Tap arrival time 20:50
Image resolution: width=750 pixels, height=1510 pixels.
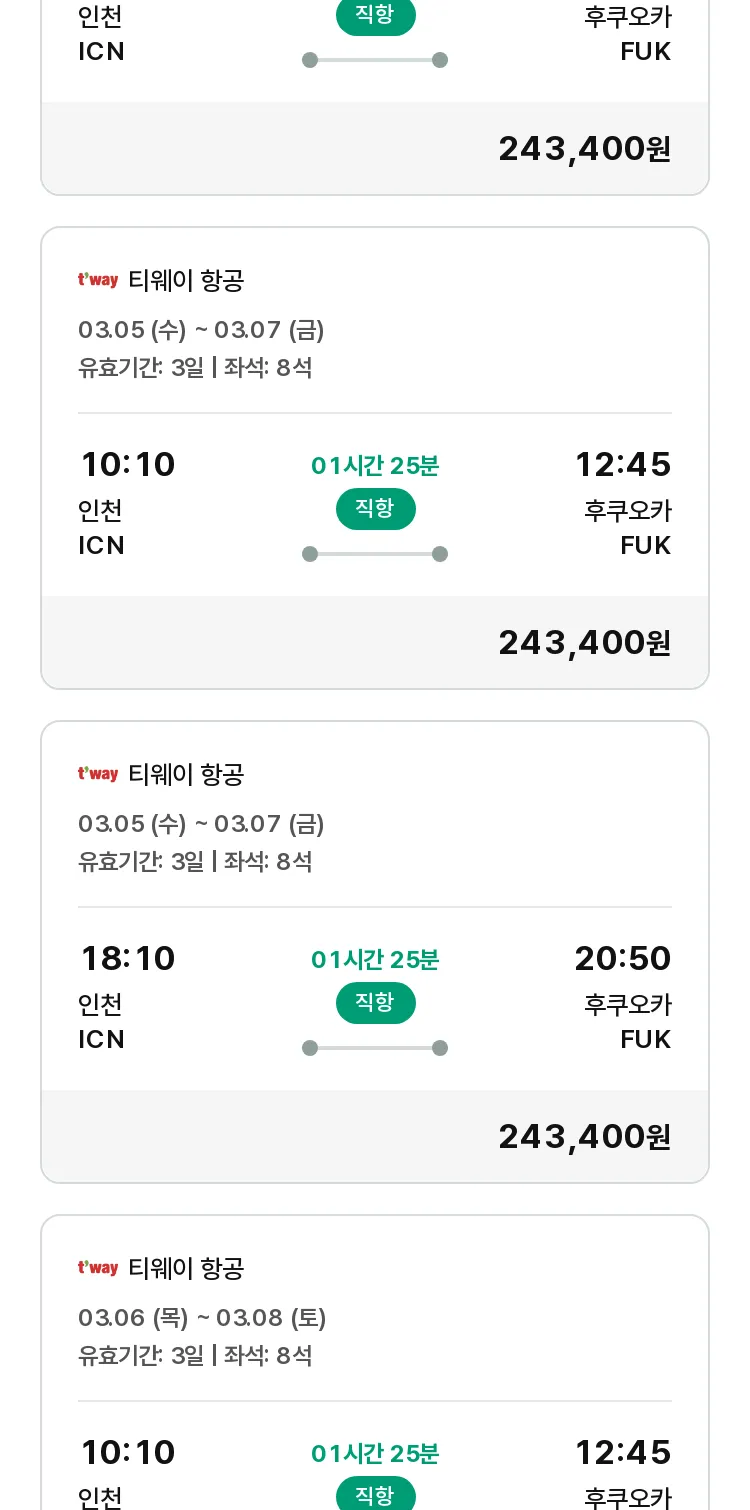click(x=623, y=959)
